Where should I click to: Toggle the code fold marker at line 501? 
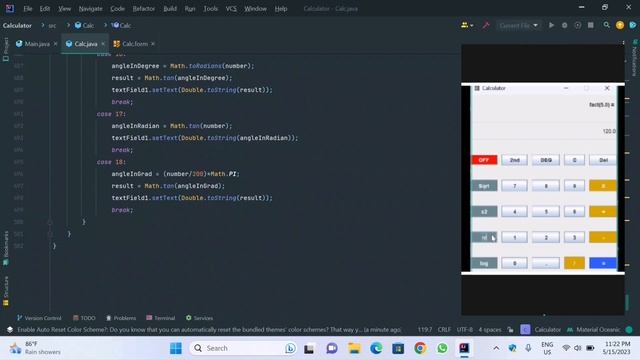(x=50, y=234)
